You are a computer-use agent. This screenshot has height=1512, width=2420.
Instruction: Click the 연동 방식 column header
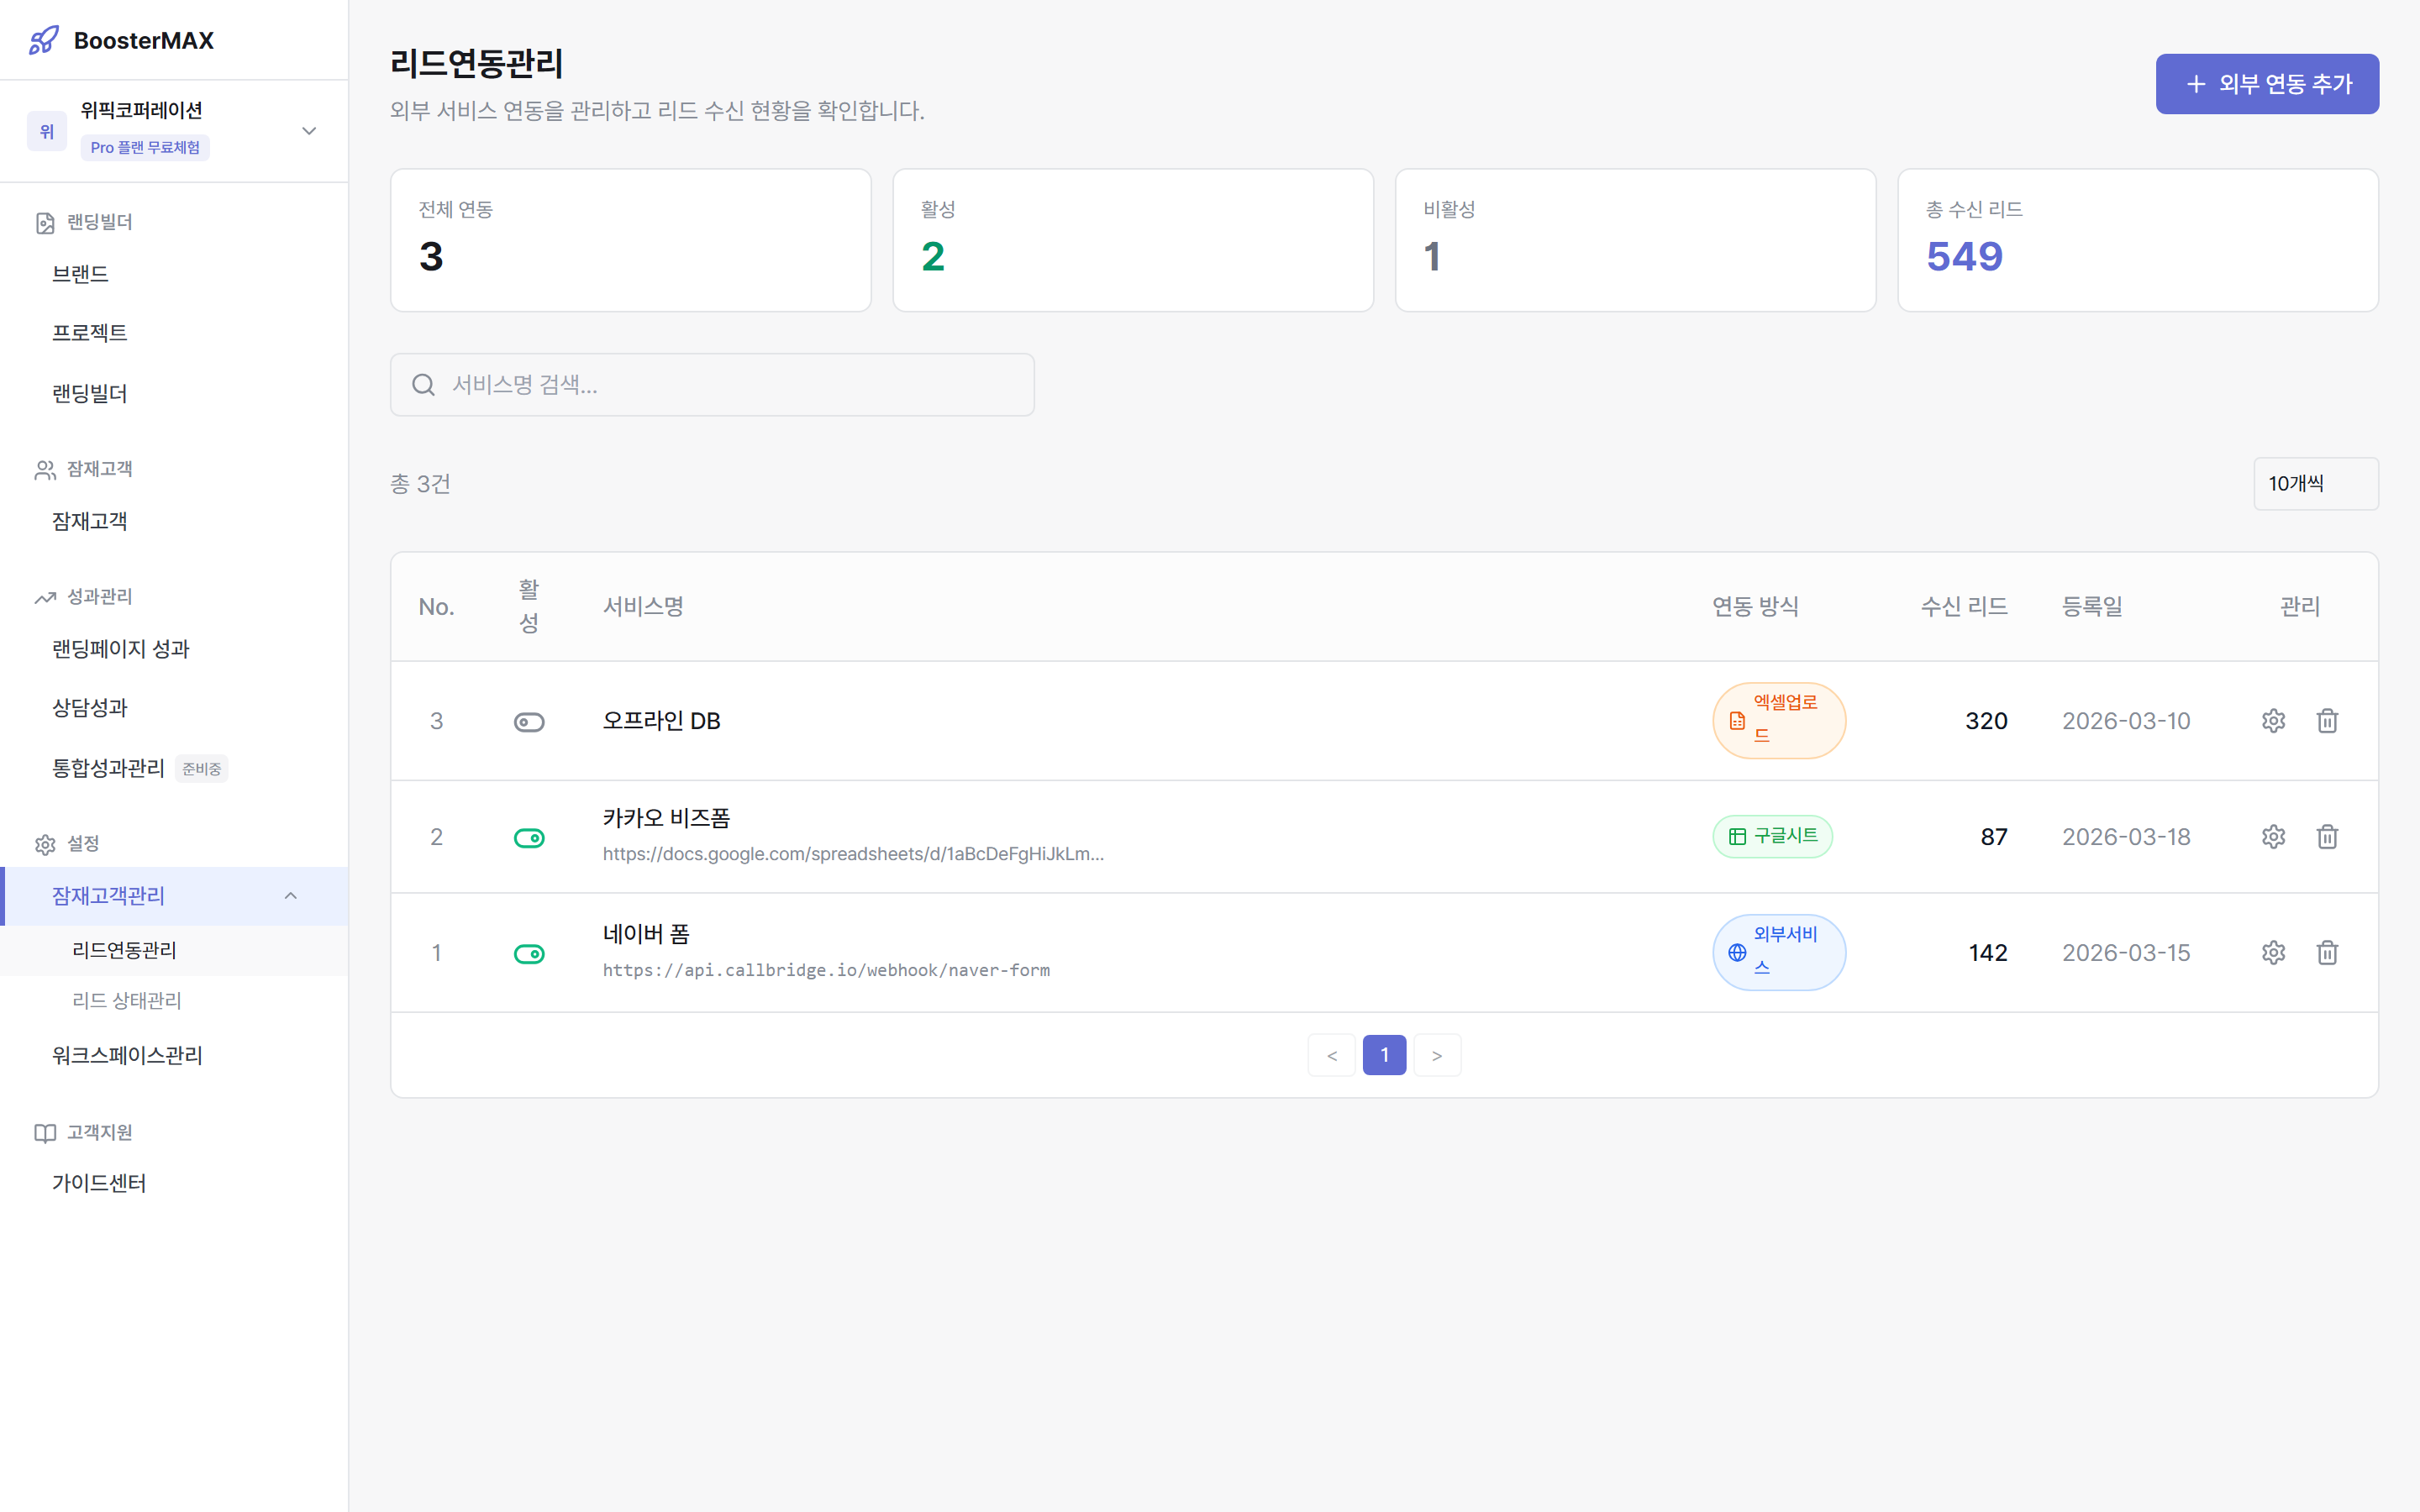coord(1755,607)
